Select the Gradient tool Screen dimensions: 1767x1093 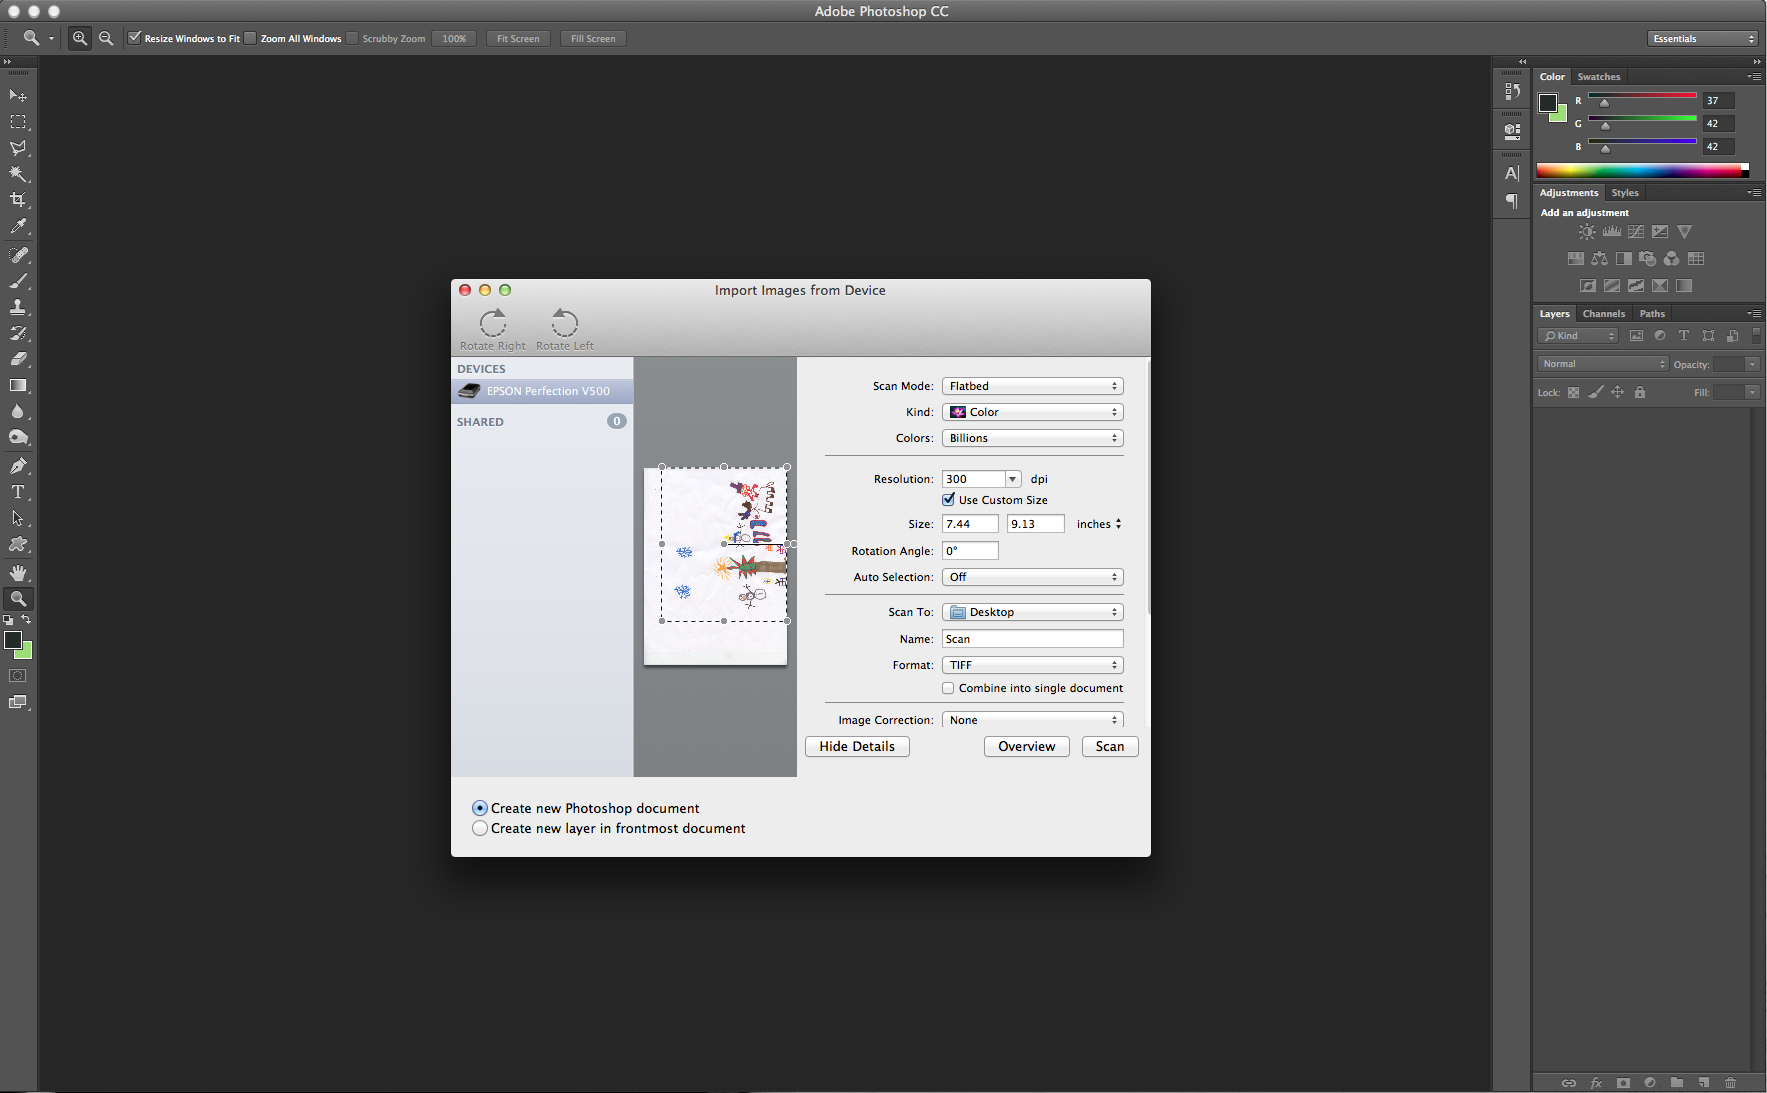(x=18, y=386)
